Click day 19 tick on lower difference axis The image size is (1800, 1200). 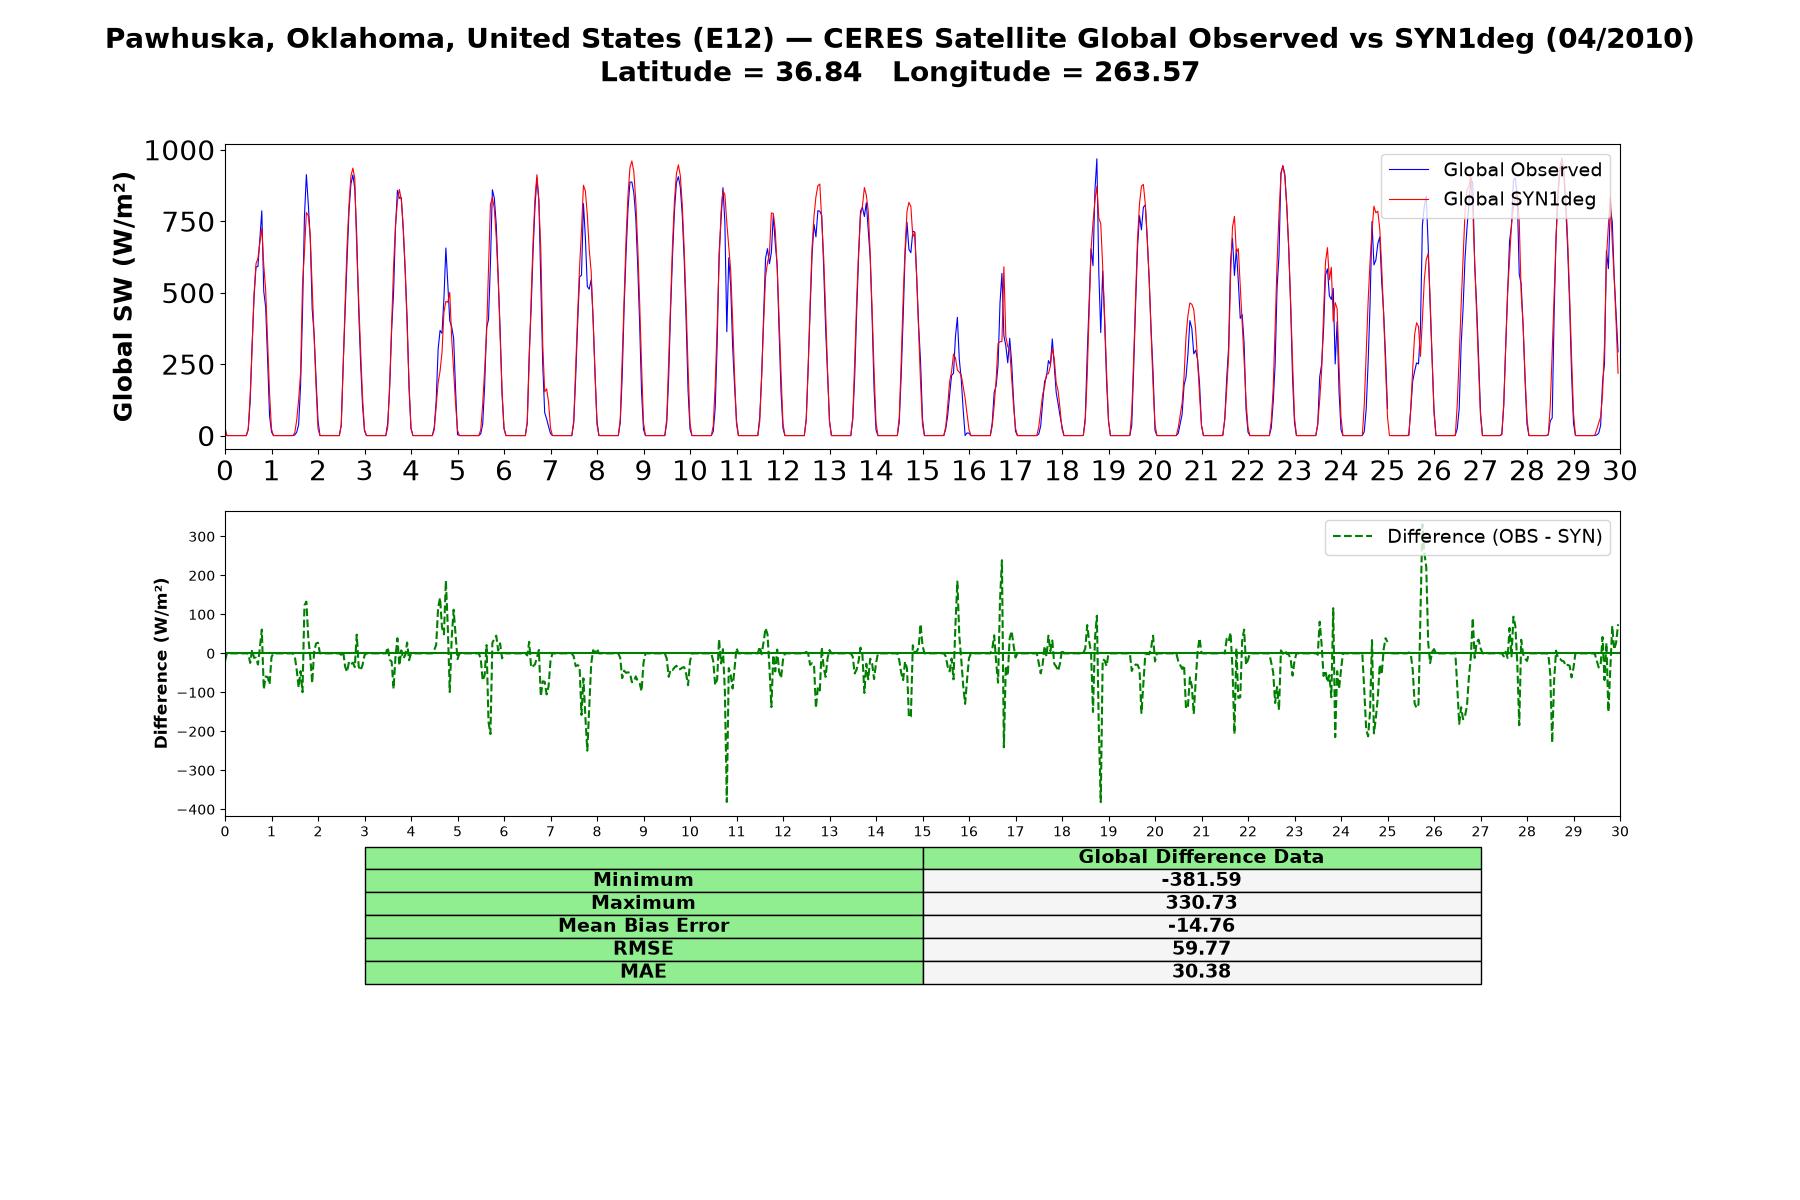pyautogui.click(x=1108, y=832)
